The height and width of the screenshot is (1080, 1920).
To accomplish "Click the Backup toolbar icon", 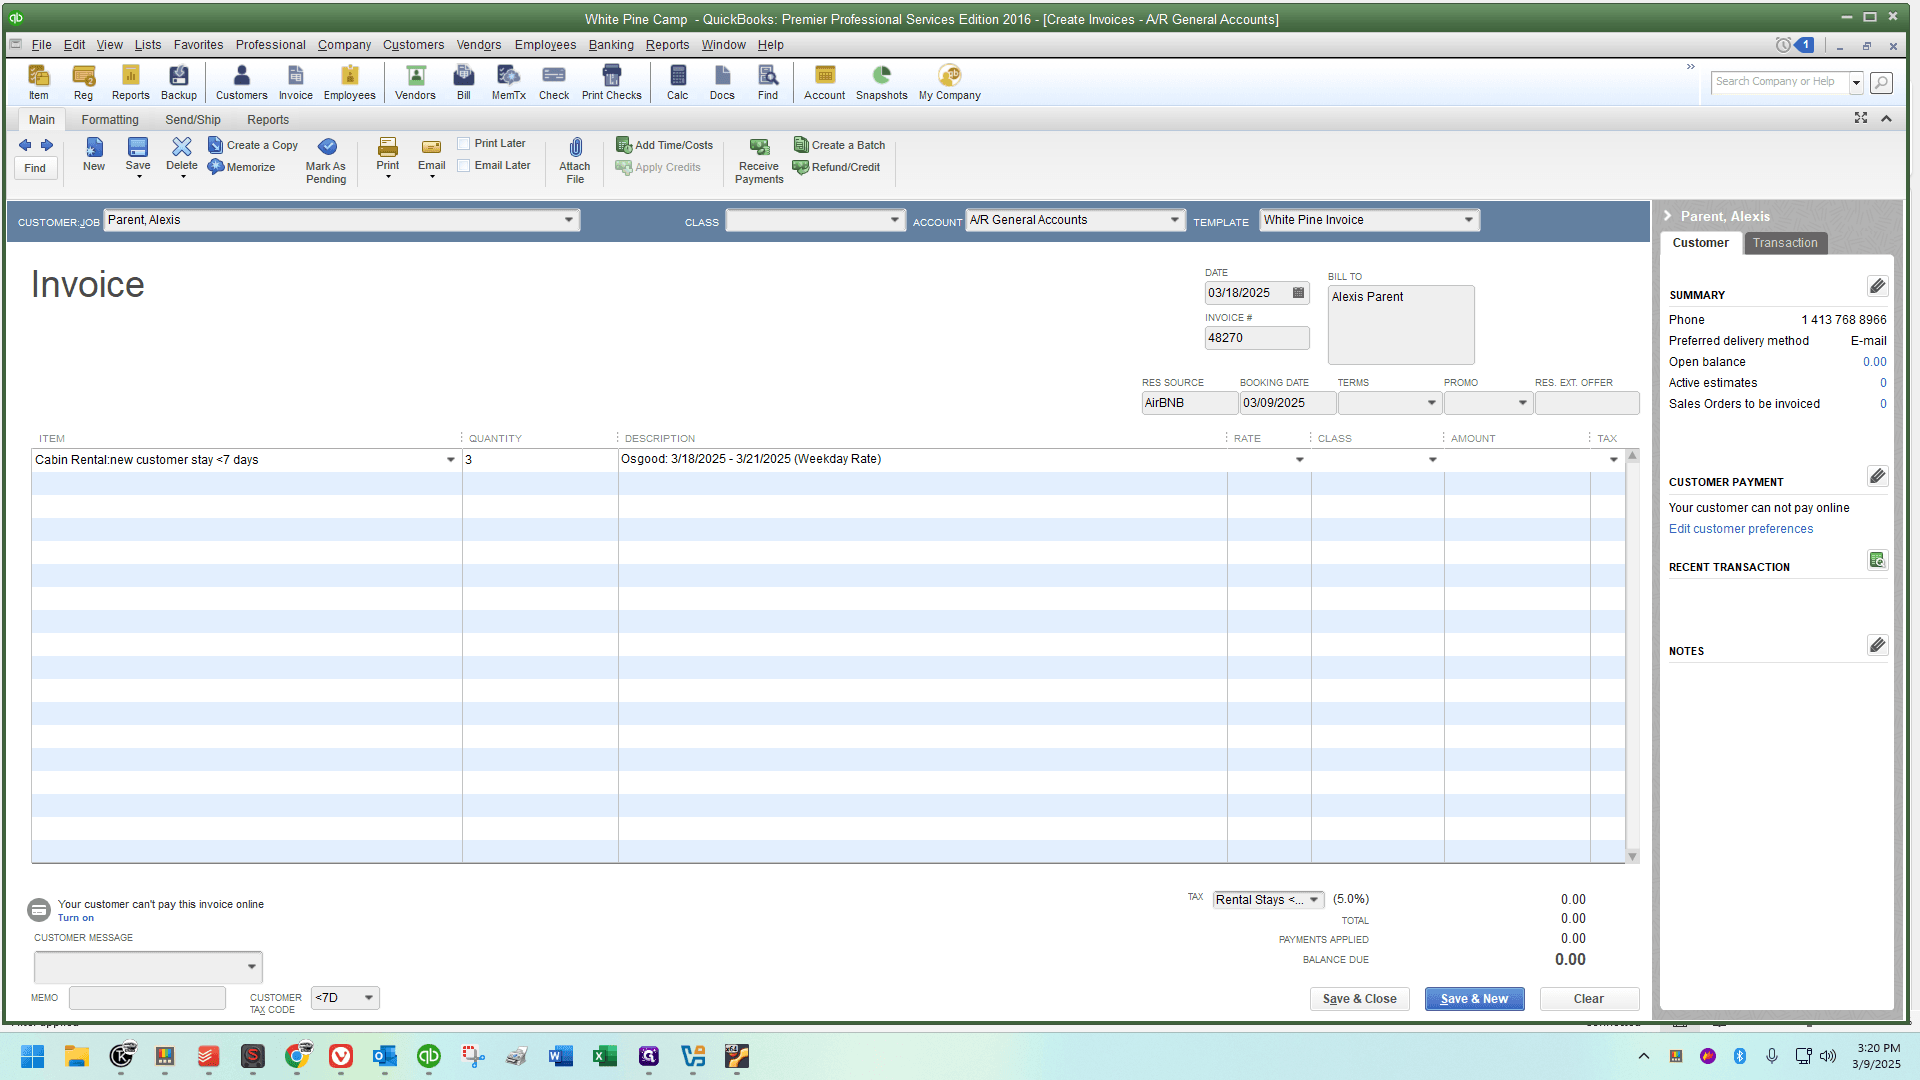I will click(x=179, y=82).
